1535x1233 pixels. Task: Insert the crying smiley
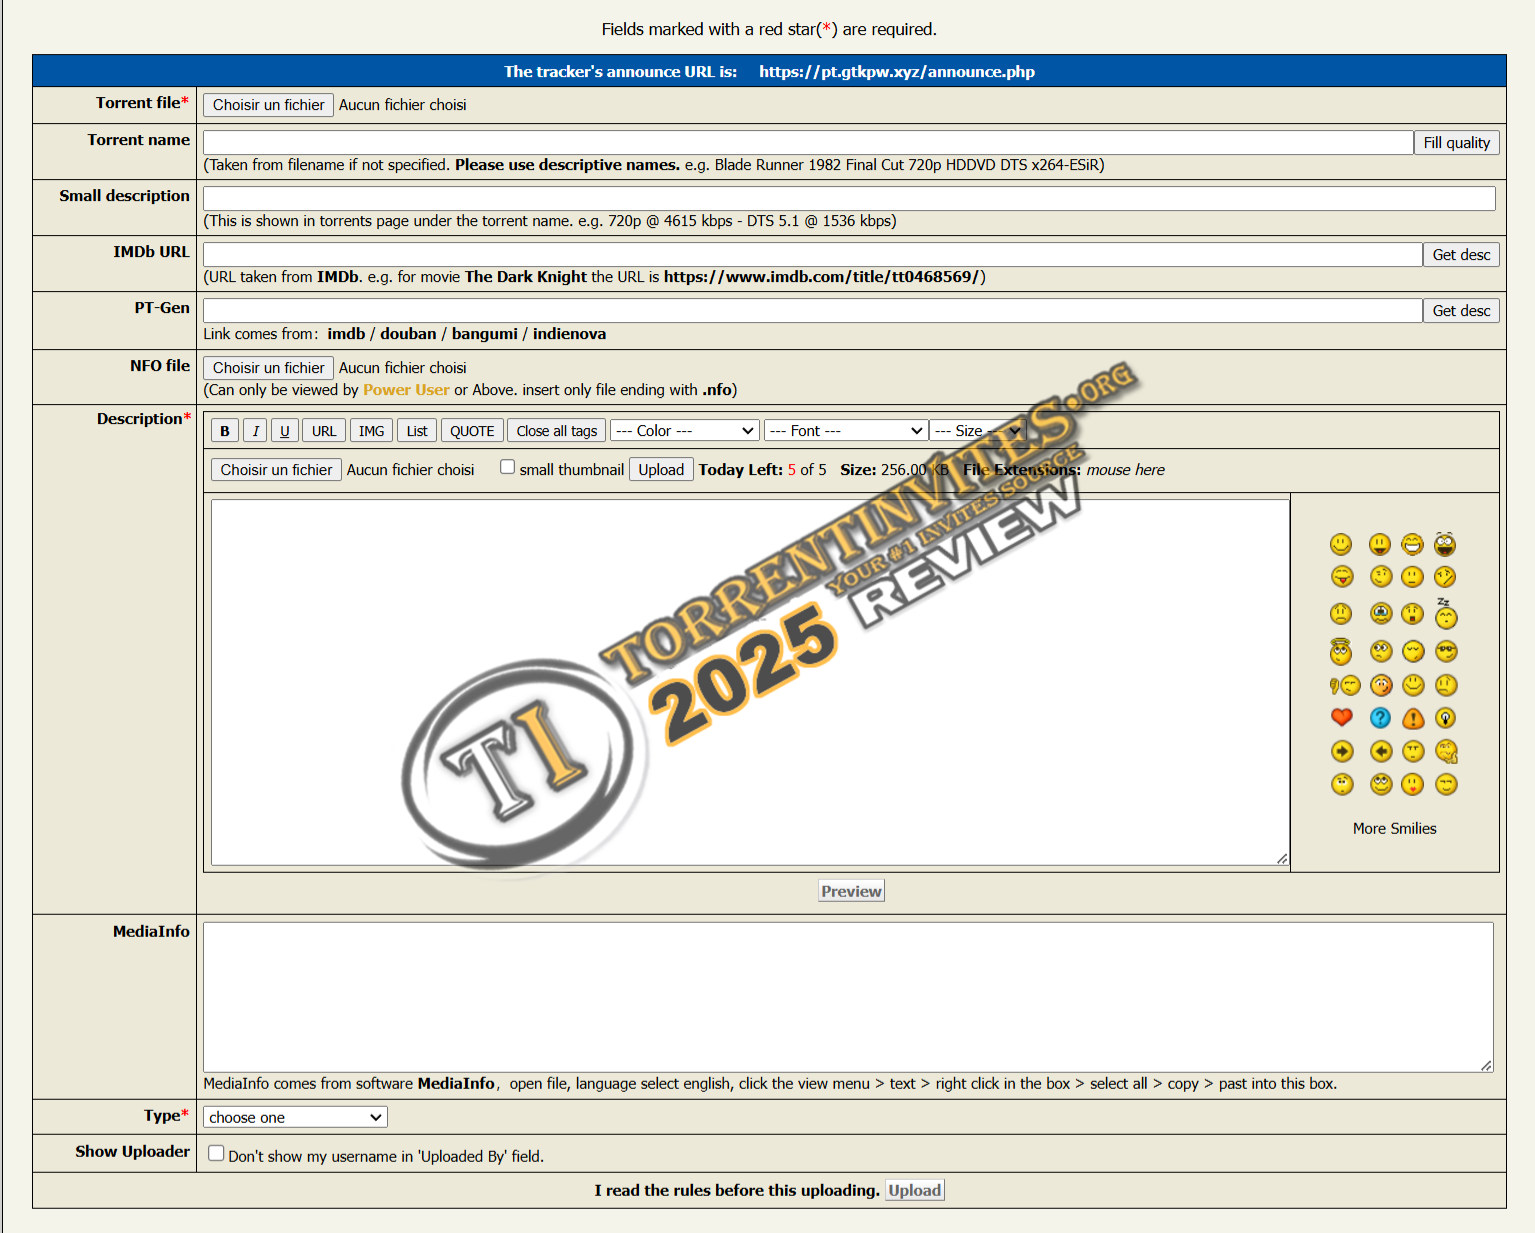point(1381,614)
